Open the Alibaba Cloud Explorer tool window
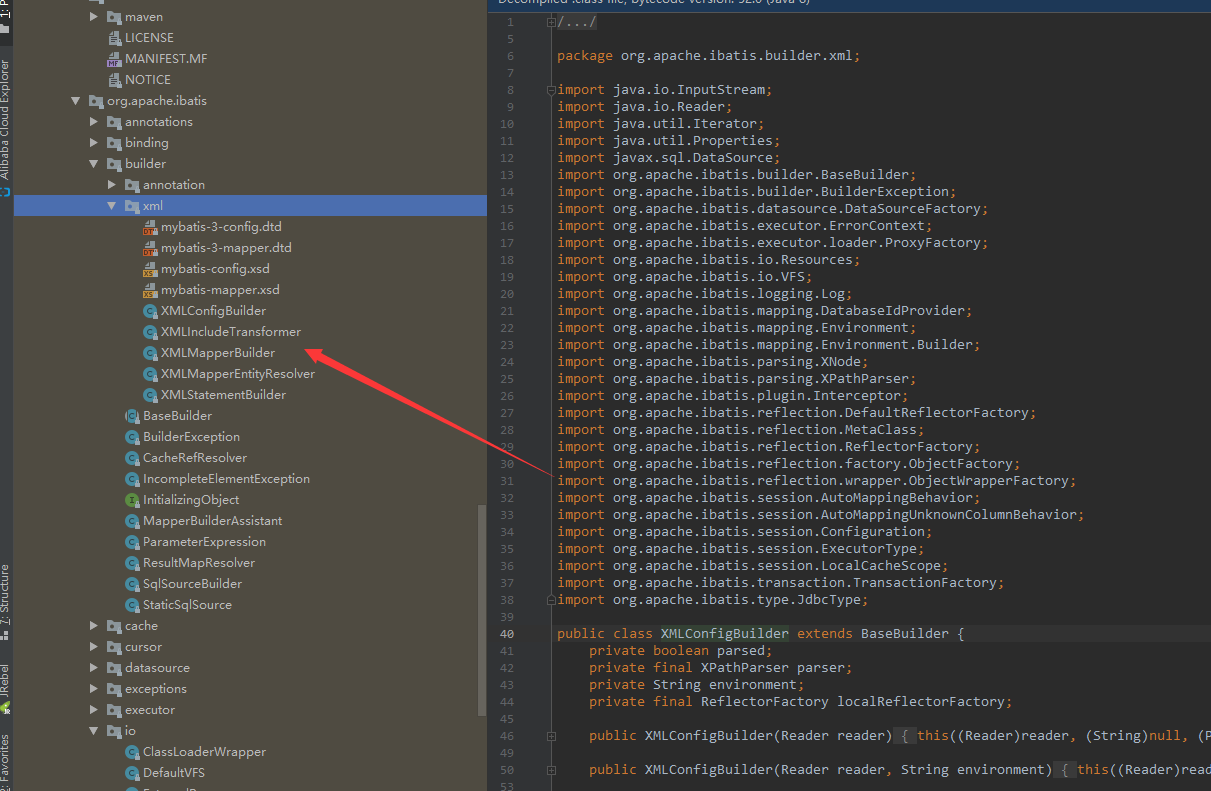The image size is (1211, 791). (5, 125)
